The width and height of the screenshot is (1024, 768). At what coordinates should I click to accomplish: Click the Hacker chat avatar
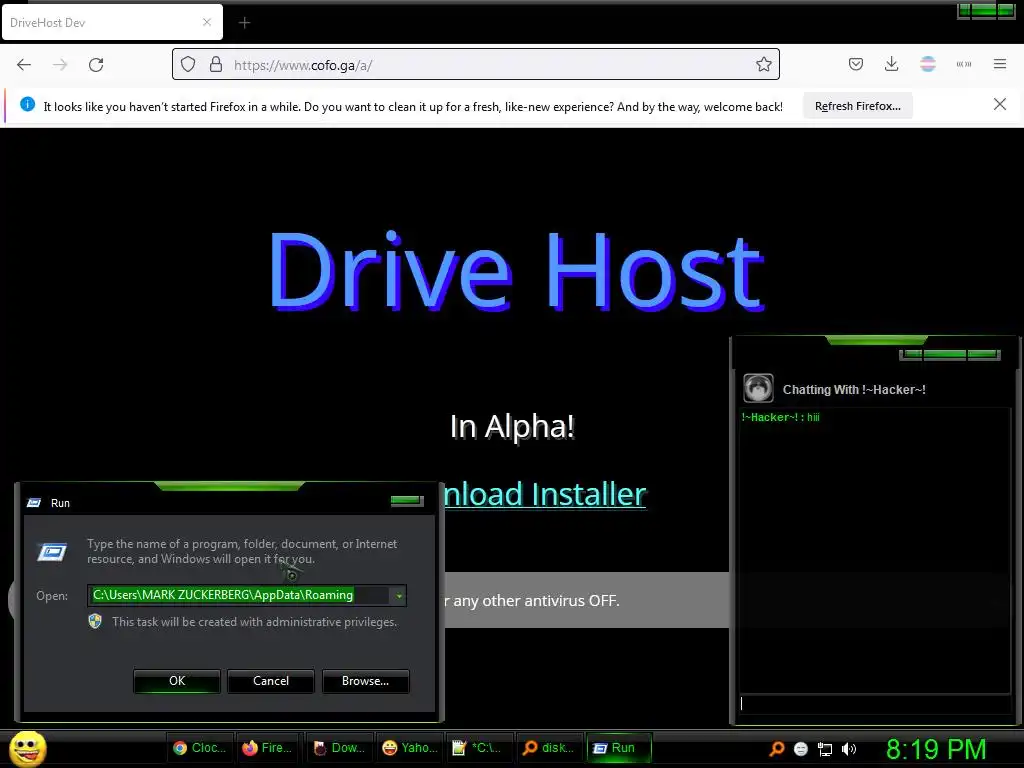pos(758,388)
